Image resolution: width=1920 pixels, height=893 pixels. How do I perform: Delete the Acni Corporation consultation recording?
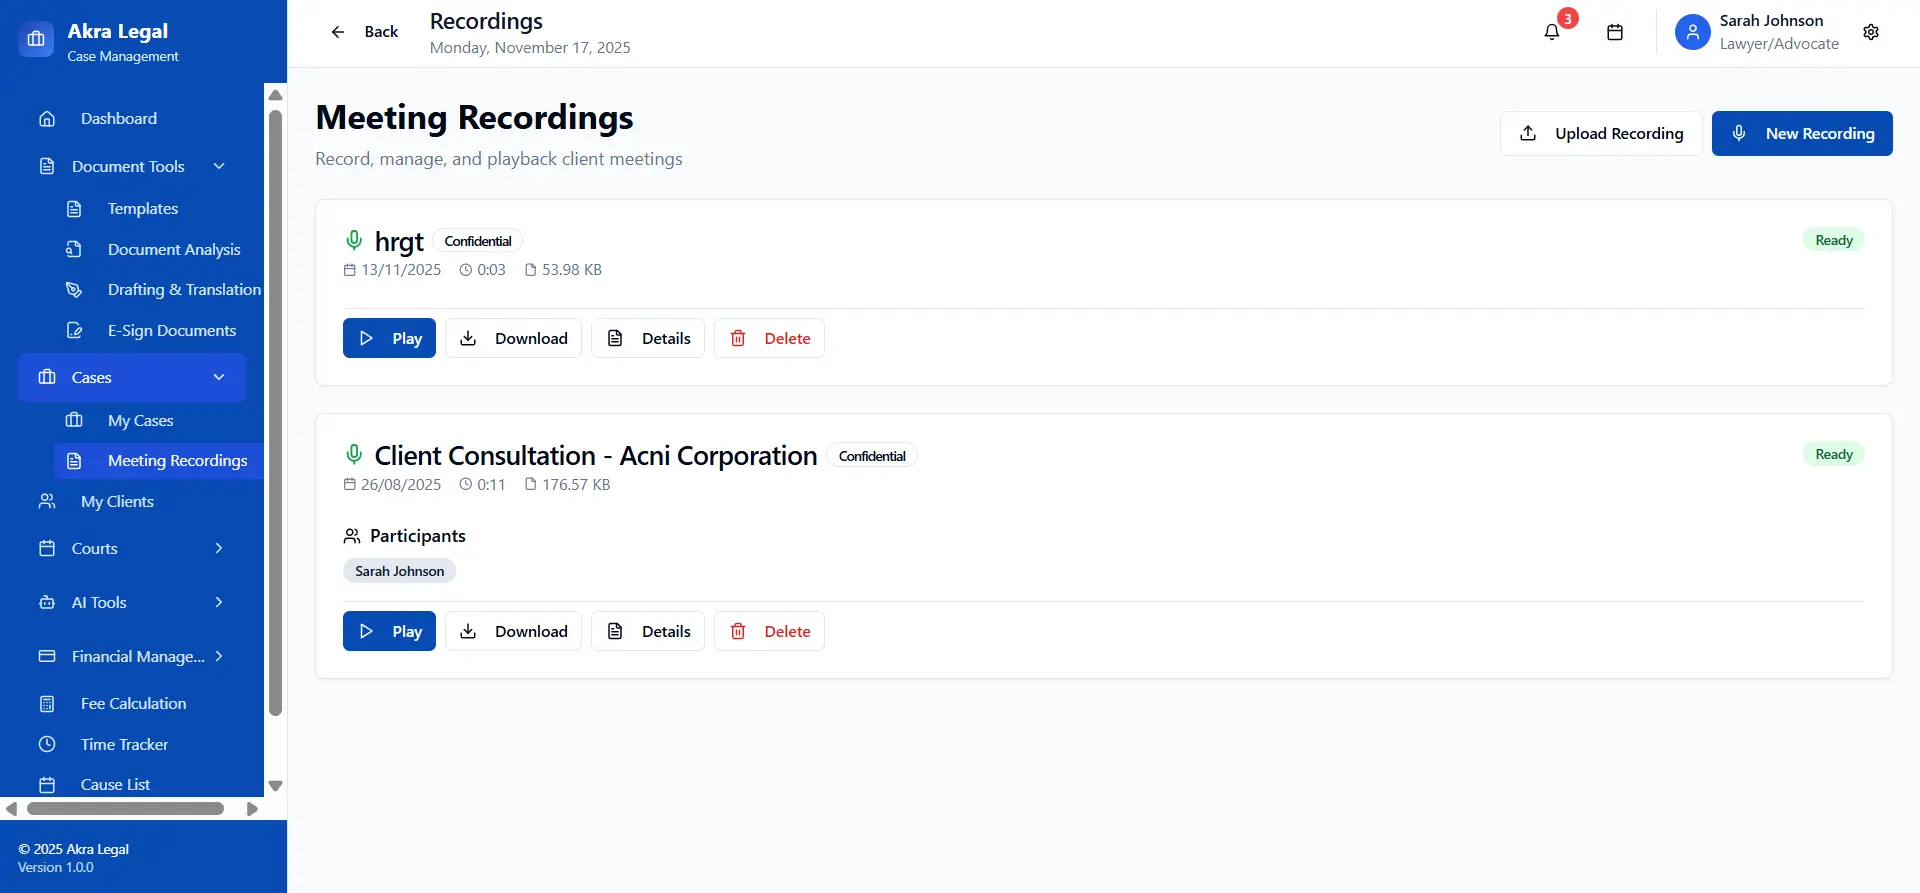pos(769,632)
